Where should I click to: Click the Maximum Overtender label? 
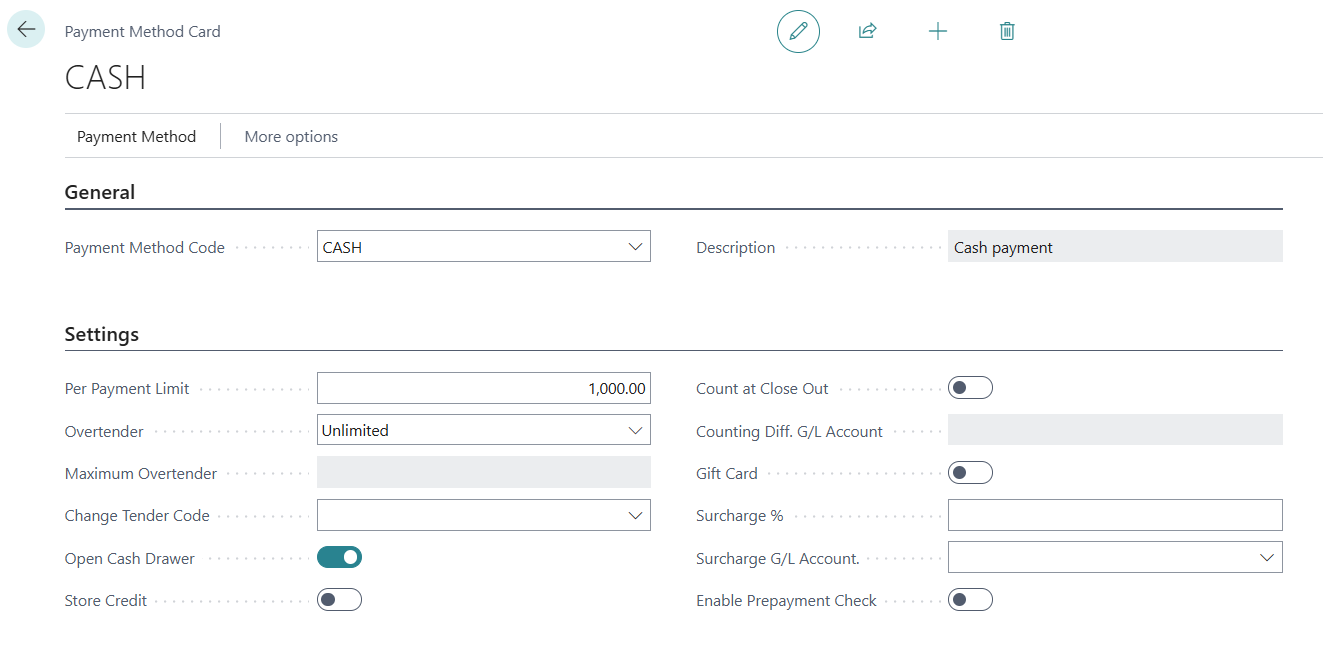[141, 473]
